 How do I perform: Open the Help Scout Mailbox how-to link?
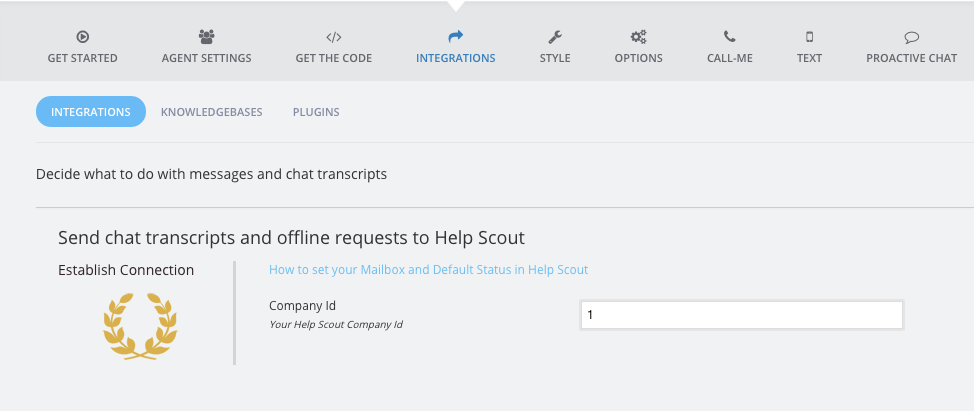(x=428, y=270)
